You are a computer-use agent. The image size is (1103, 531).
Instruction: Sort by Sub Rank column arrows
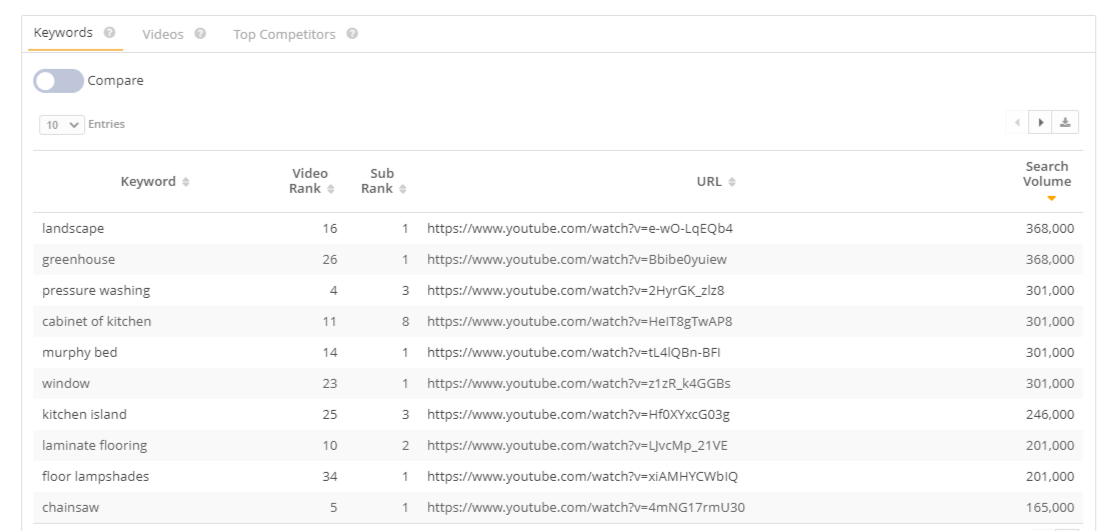pos(402,188)
